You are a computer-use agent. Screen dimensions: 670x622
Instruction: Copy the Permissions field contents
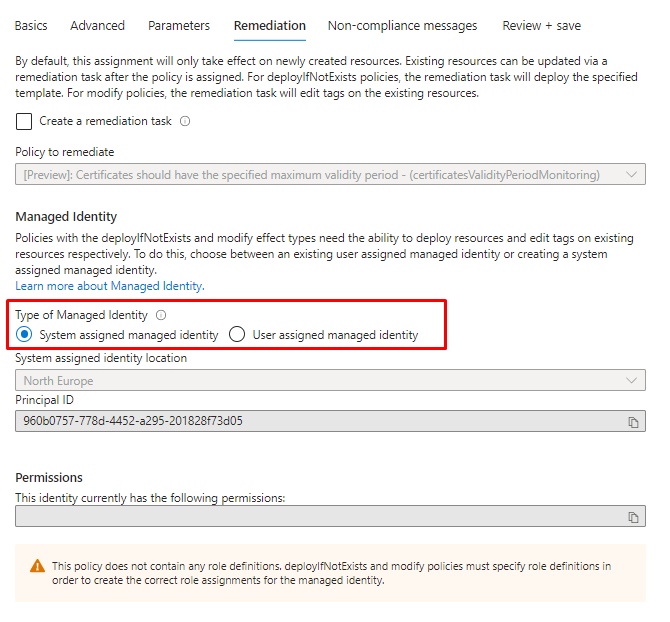633,517
